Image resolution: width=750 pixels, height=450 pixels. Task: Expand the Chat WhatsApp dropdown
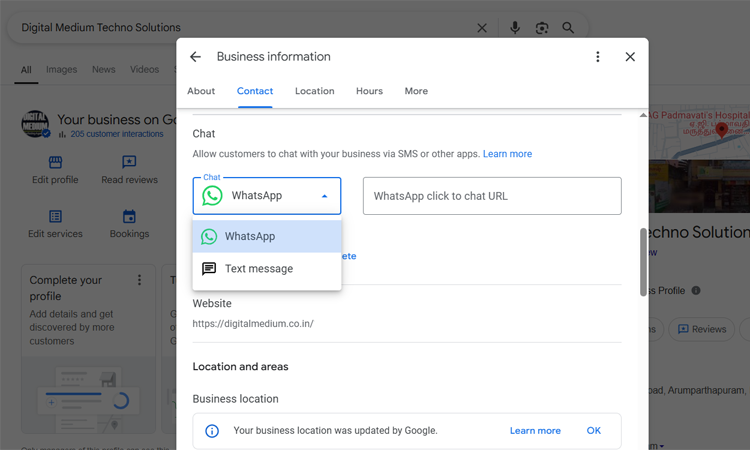(267, 196)
